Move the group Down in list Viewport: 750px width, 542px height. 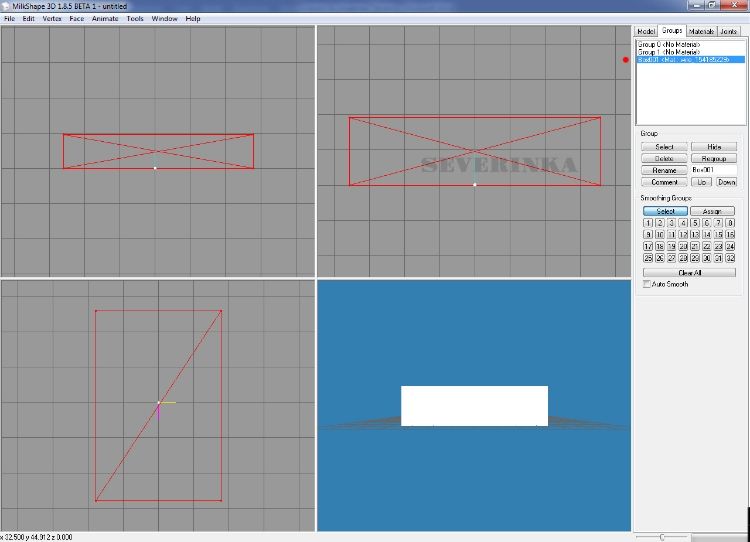[726, 182]
